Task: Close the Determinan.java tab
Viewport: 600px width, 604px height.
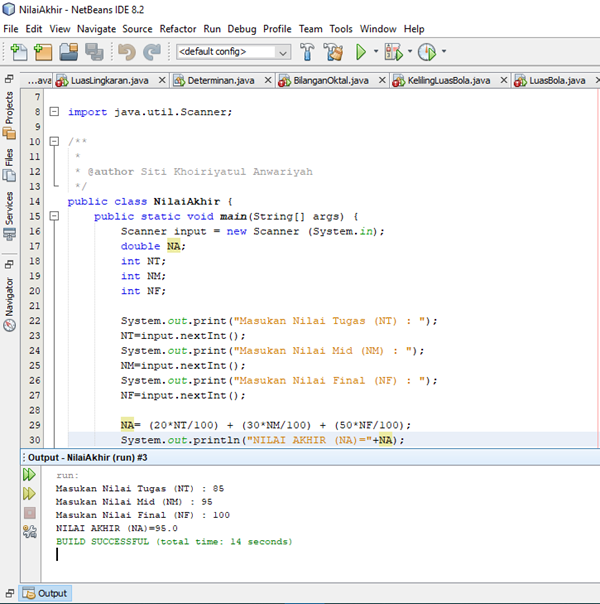Action: [268, 80]
